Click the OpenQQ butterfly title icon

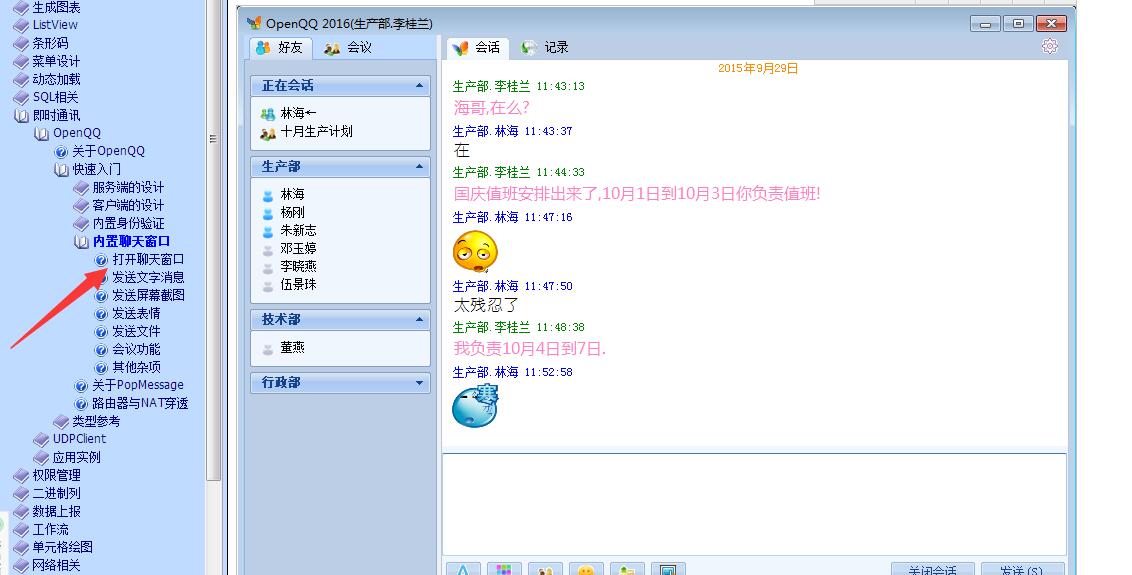point(254,23)
